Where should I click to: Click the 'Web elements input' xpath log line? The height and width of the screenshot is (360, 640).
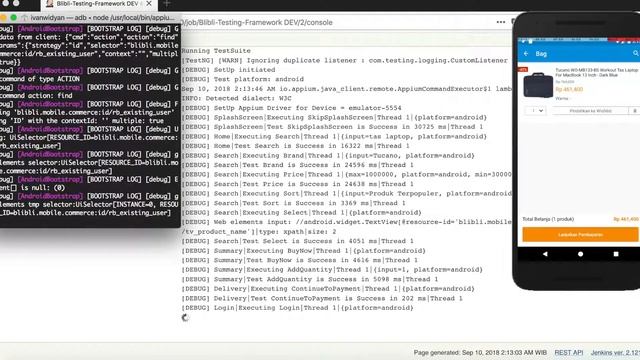click(346, 227)
